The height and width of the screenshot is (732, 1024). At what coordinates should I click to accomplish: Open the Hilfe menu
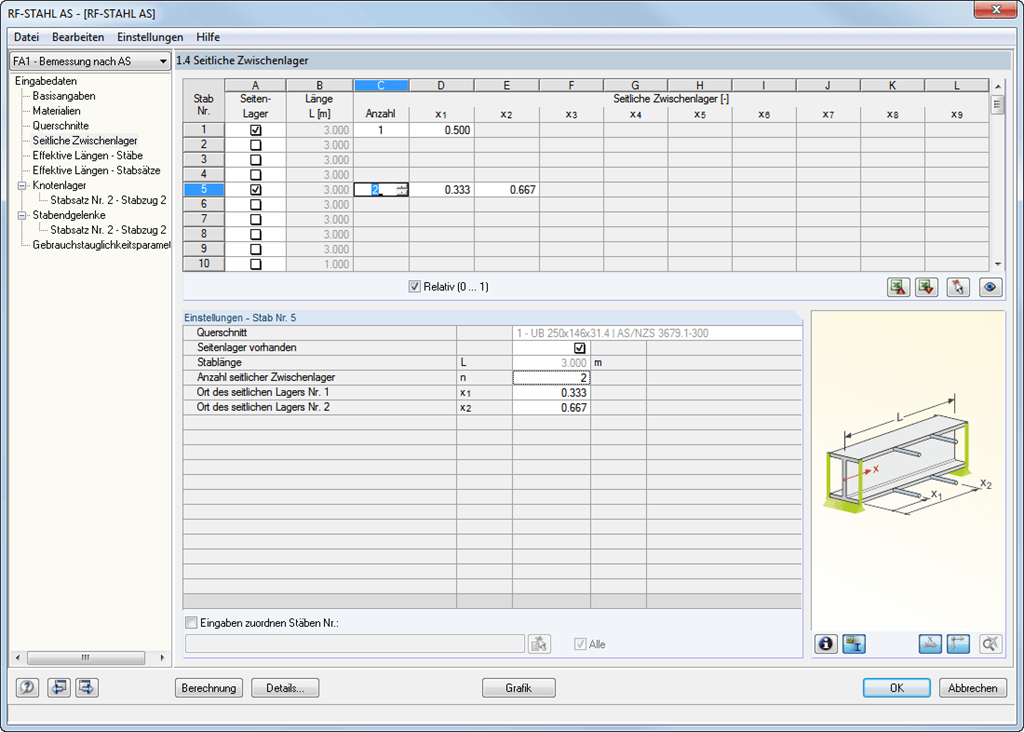208,37
